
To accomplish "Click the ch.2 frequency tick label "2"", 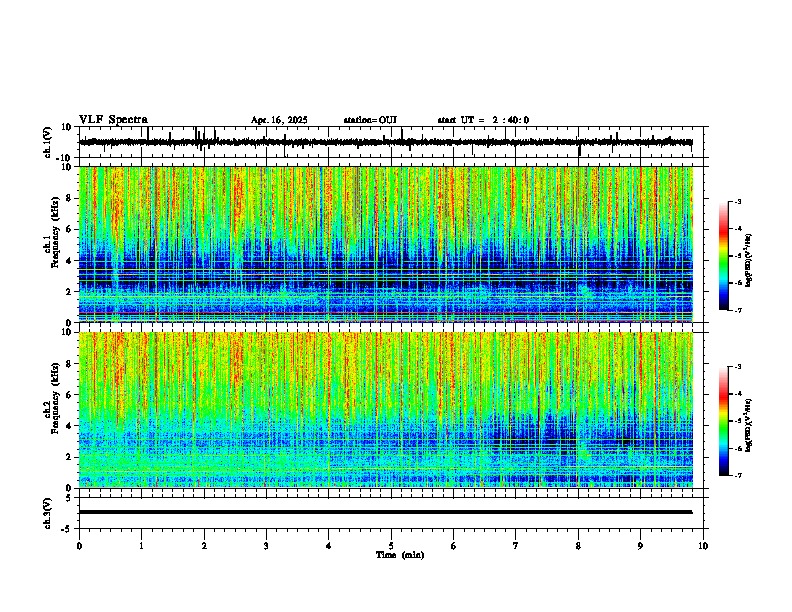I will [x=69, y=457].
